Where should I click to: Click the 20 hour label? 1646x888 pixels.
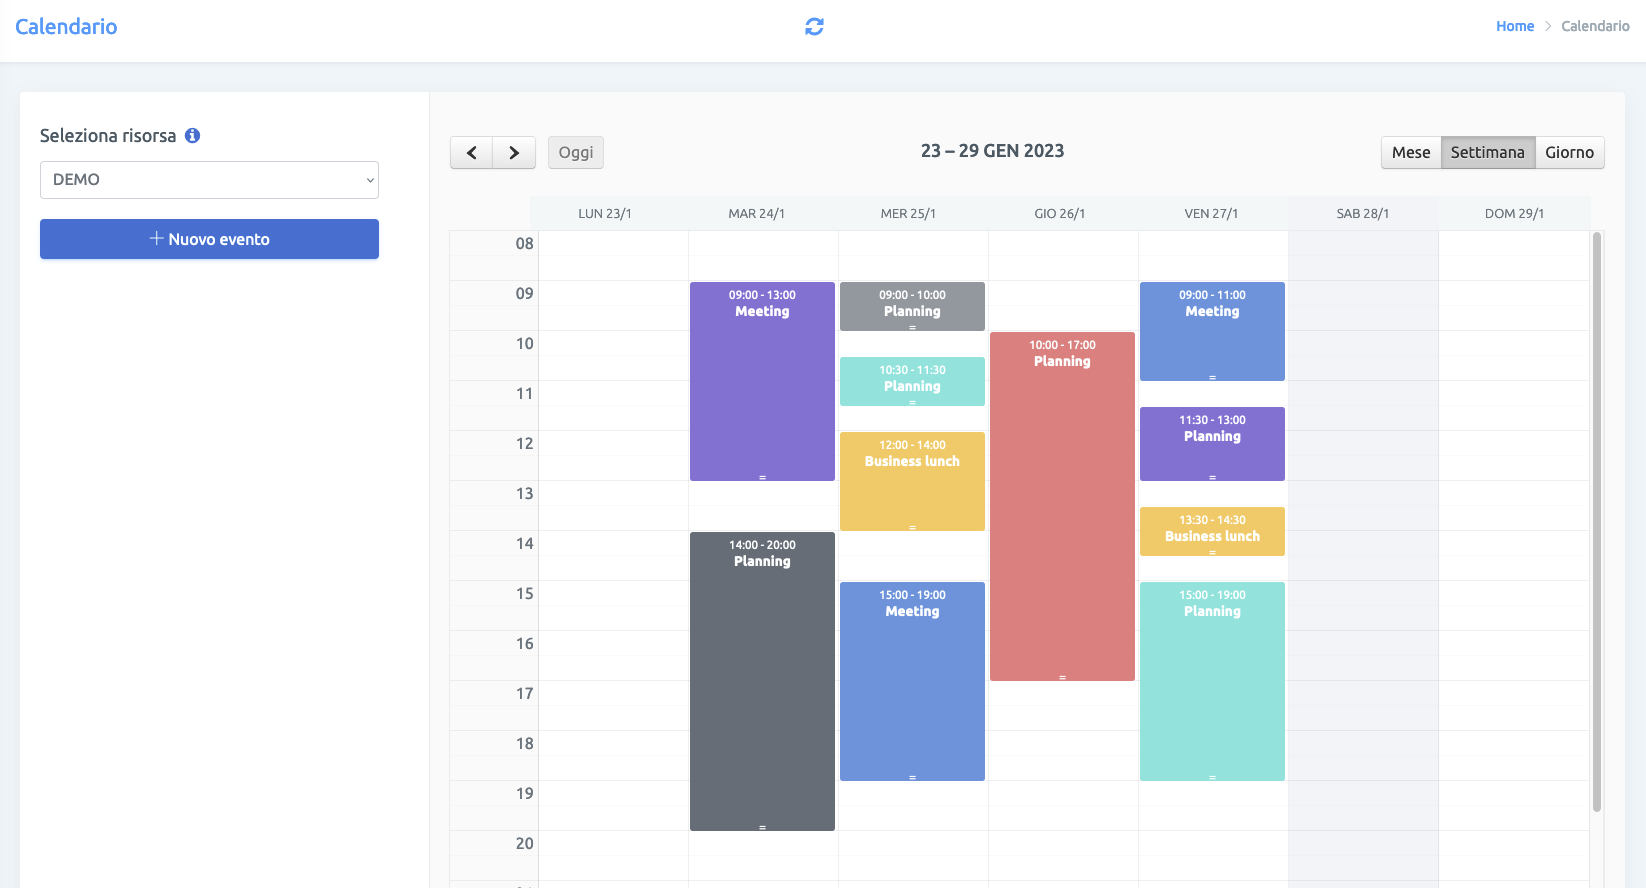pyautogui.click(x=524, y=844)
